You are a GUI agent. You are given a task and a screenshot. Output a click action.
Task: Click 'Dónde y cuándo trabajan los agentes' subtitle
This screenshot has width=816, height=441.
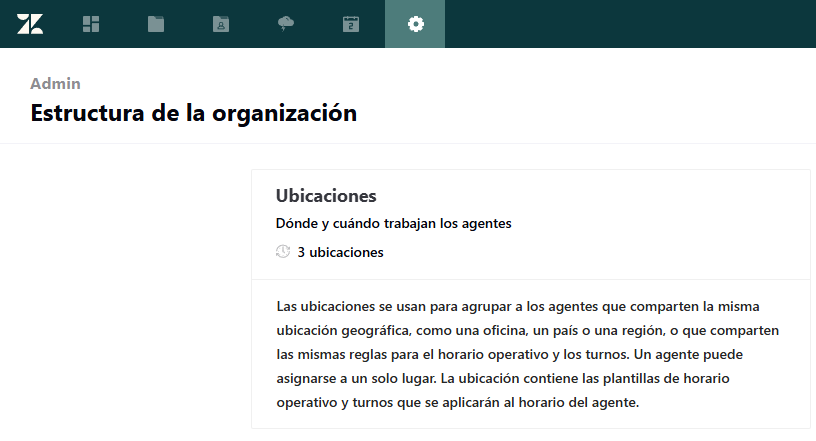[393, 223]
